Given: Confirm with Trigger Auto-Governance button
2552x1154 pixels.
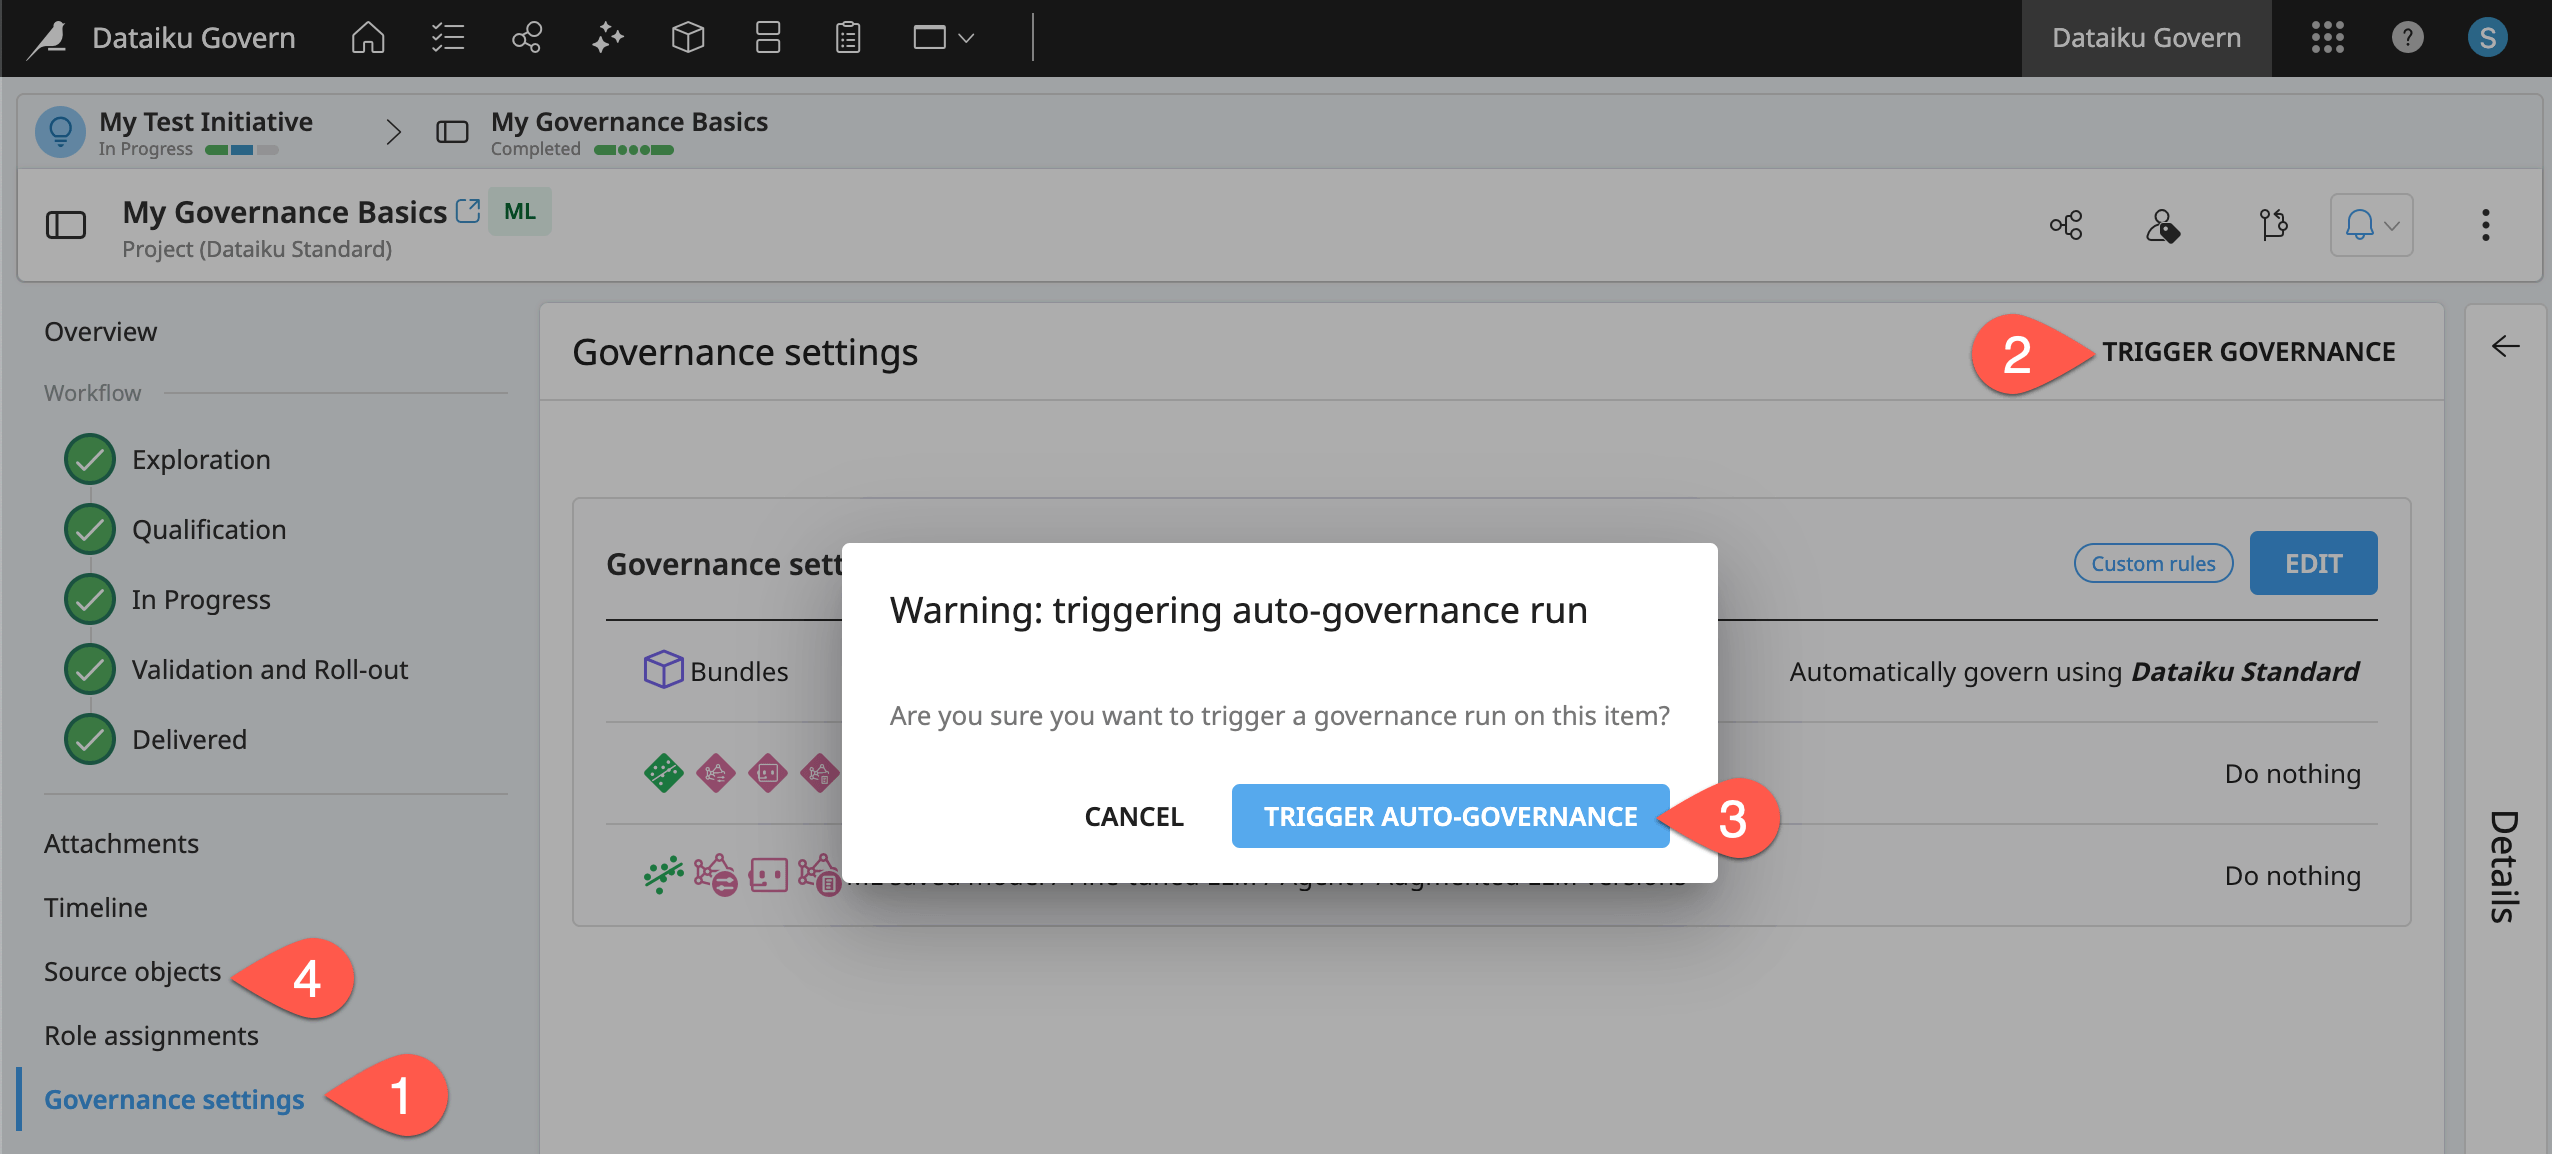Looking at the screenshot, I should pos(1450,816).
